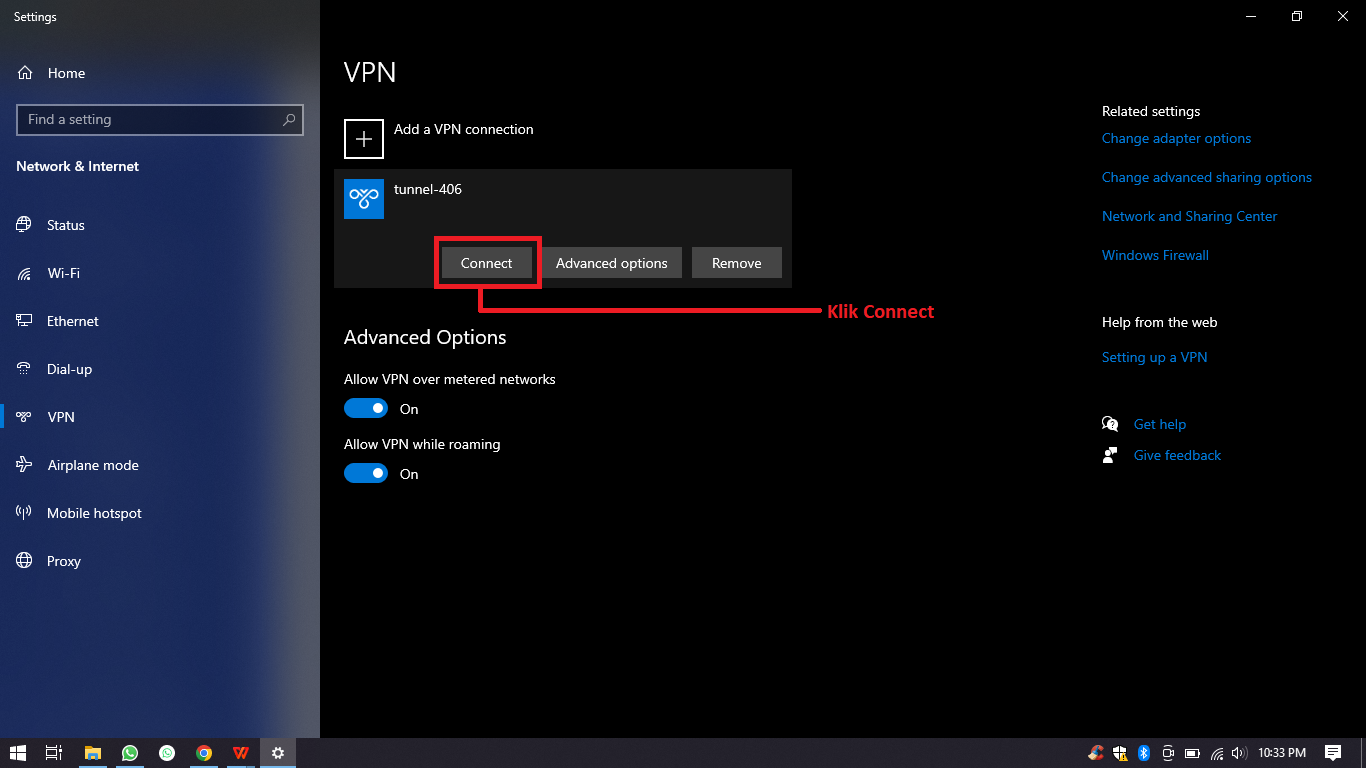Click the Give feedback link text
This screenshot has height=768, width=1366.
1177,455
